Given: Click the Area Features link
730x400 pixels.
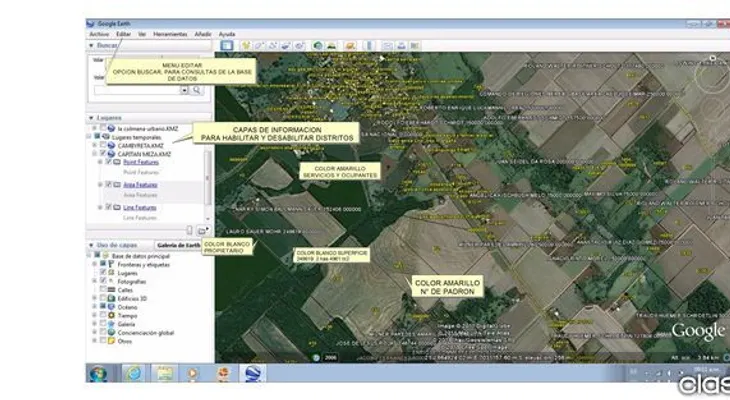Looking at the screenshot, I should point(140,185).
